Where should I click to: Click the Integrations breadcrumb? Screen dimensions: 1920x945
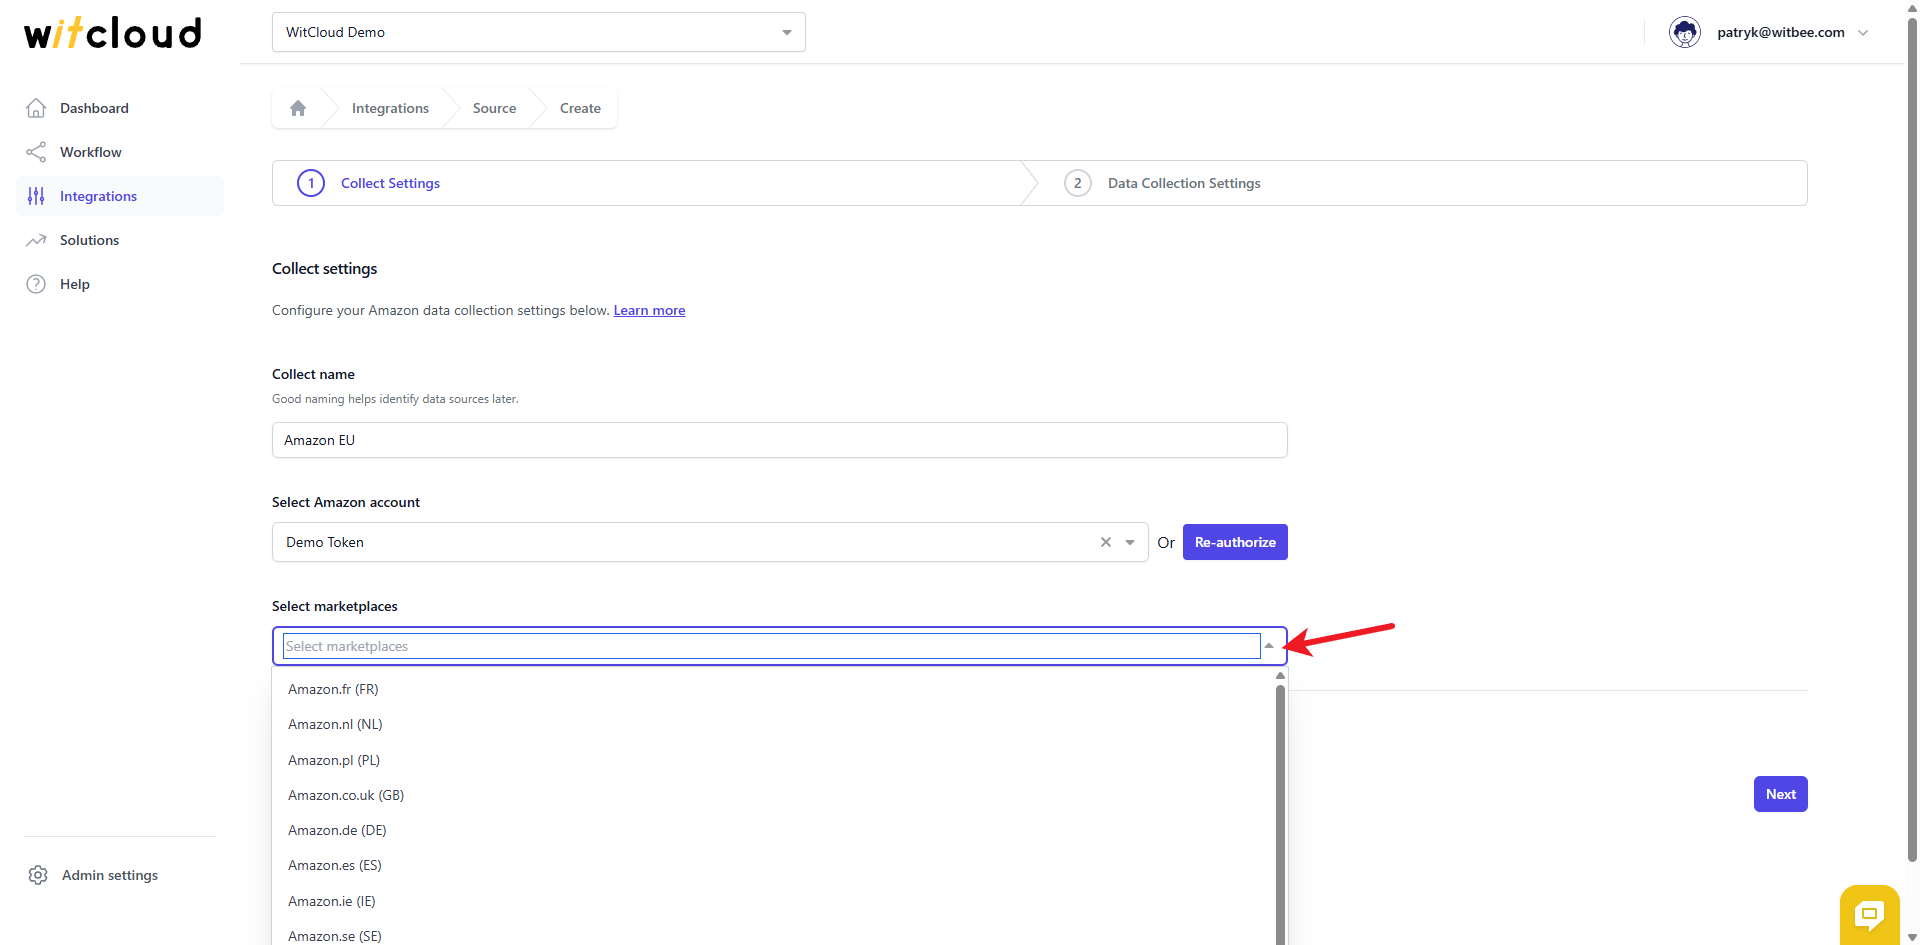click(x=390, y=108)
